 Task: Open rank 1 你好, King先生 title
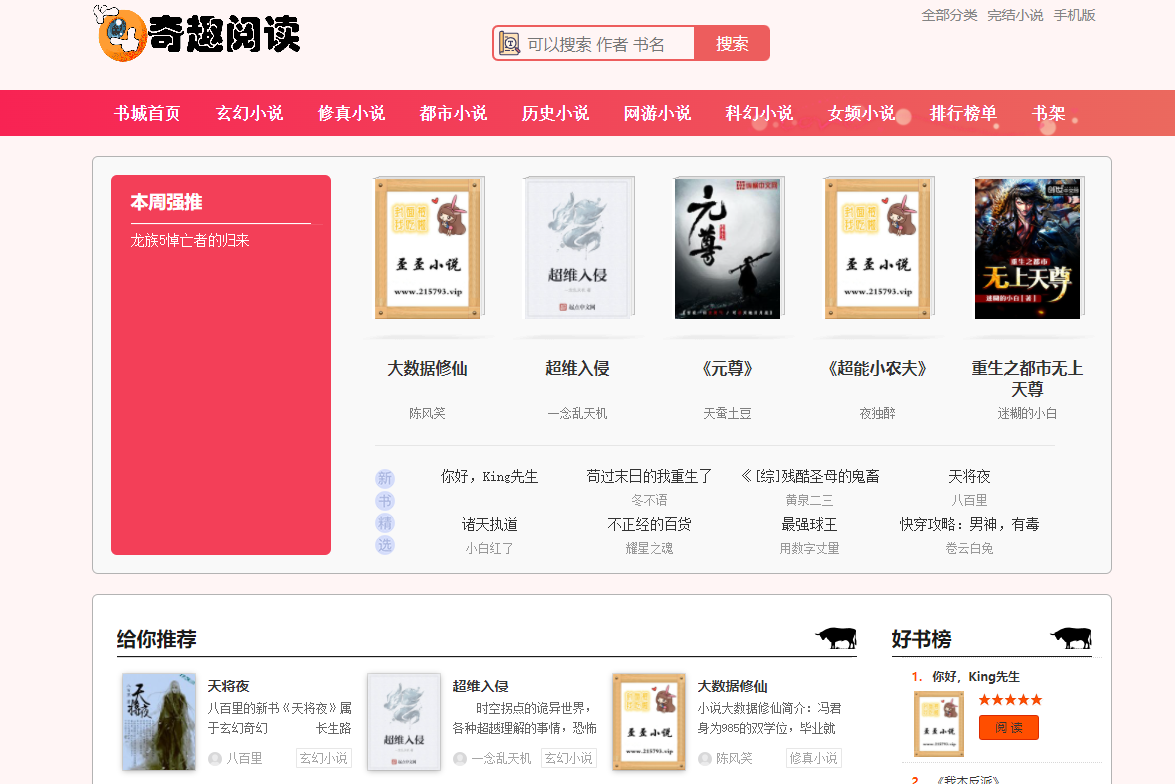point(976,677)
